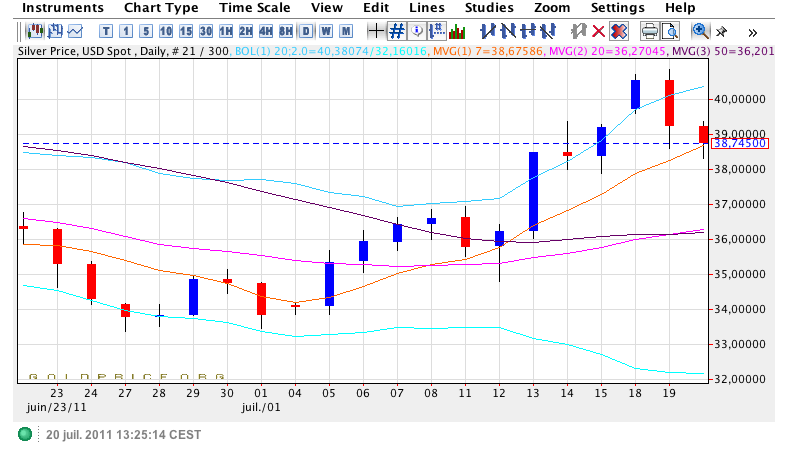Click the red X delete line icon

[x=598, y=30]
